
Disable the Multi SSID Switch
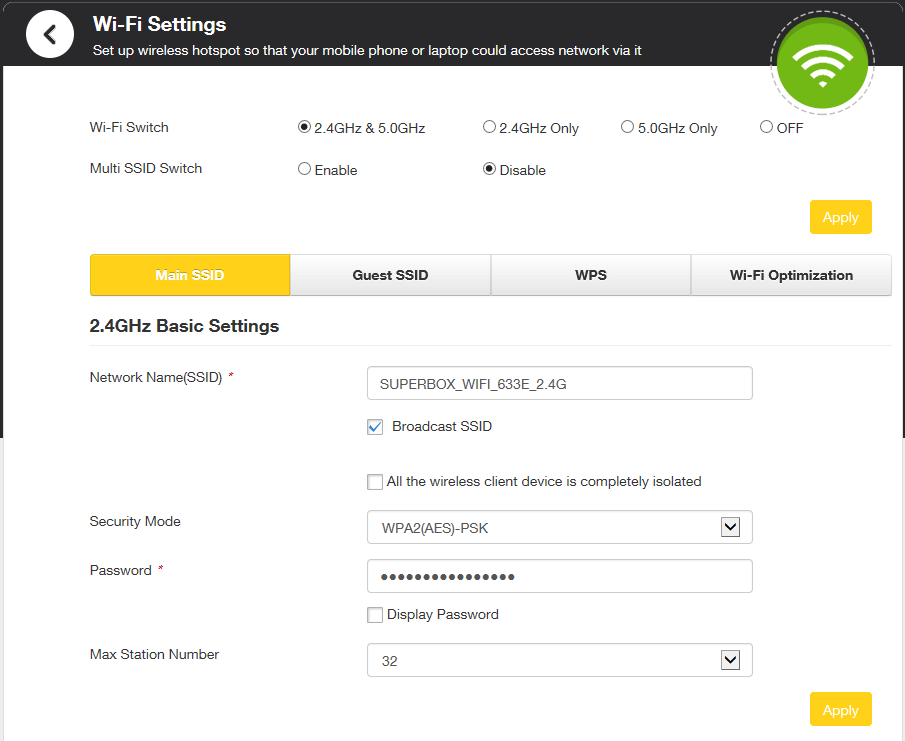490,169
